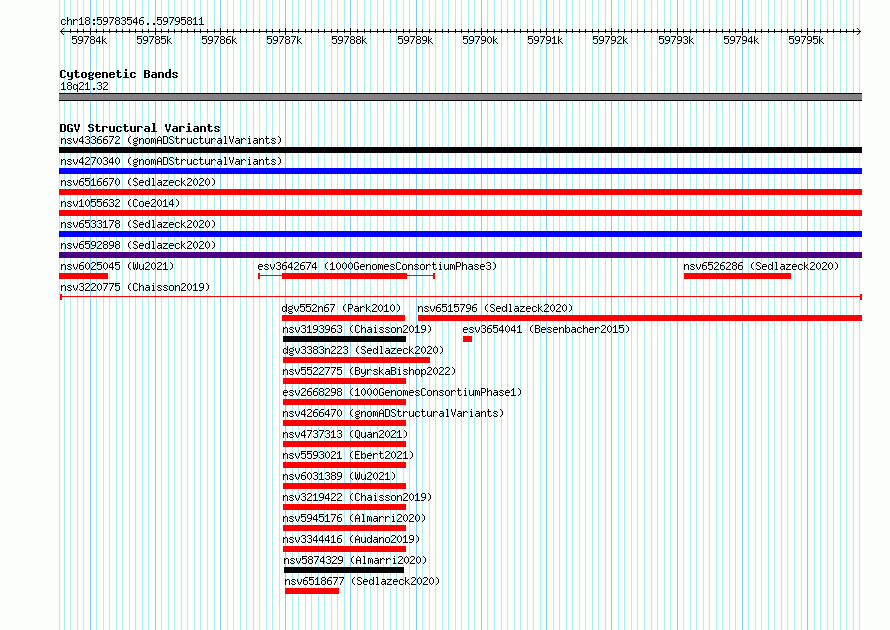This screenshot has height=630, width=890.
Task: Open nsv6516670 (Sedlazeck2020) variant
Action: pyautogui.click(x=138, y=182)
